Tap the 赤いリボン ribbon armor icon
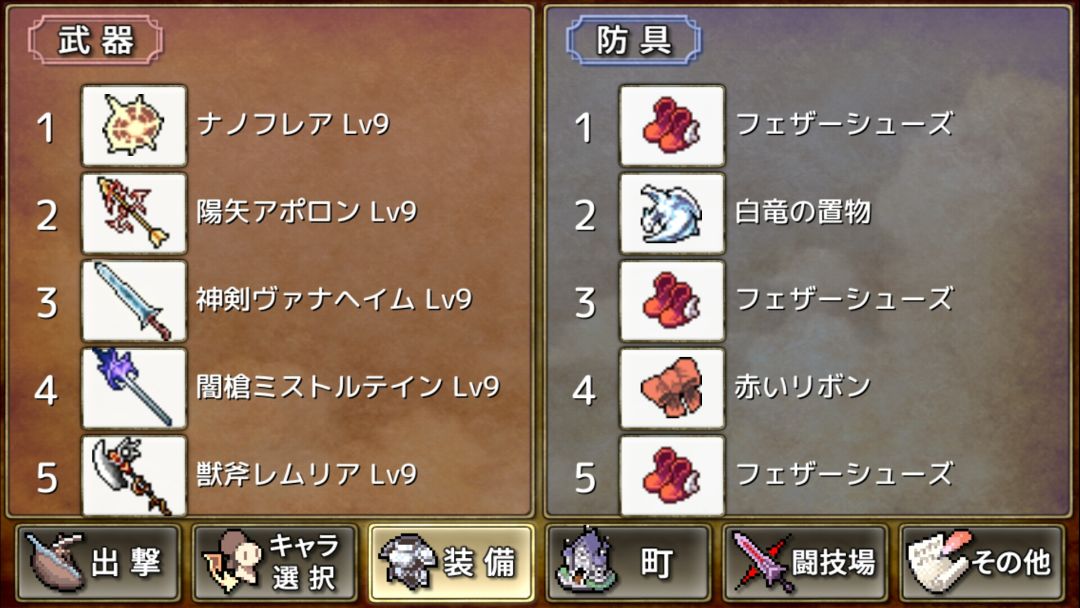Viewport: 1080px width, 608px height. (x=672, y=388)
